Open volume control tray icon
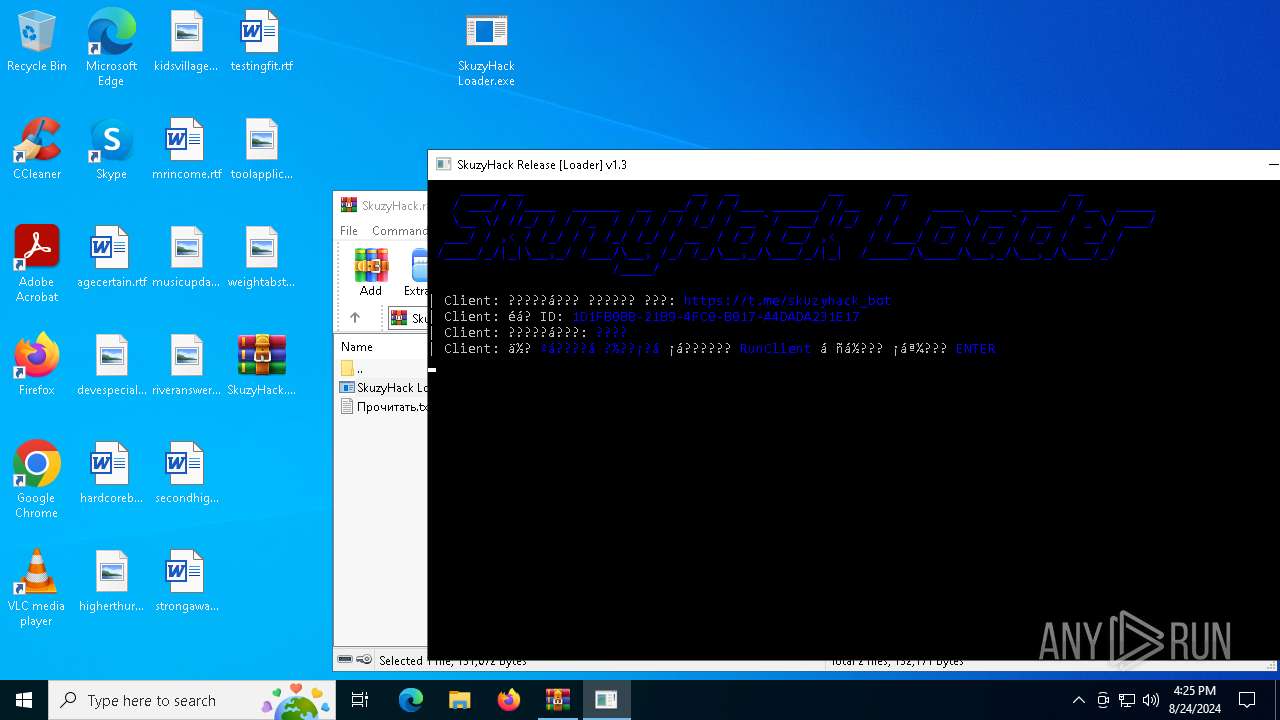The width and height of the screenshot is (1280, 720). tap(1151, 700)
